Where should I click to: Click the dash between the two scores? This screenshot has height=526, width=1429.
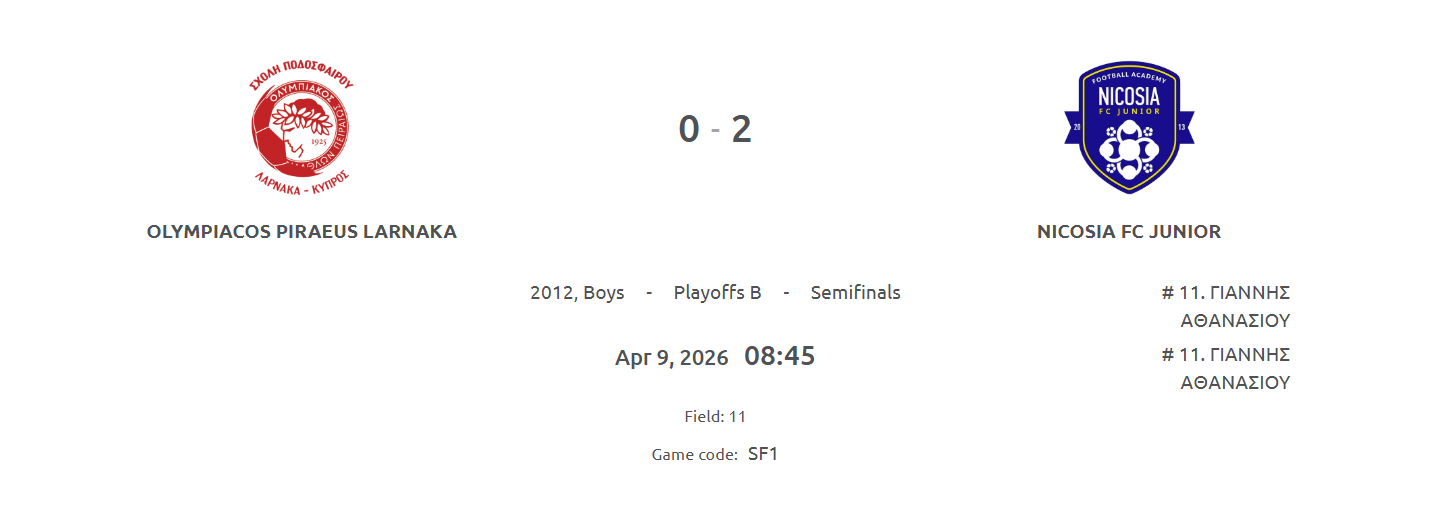pos(715,131)
